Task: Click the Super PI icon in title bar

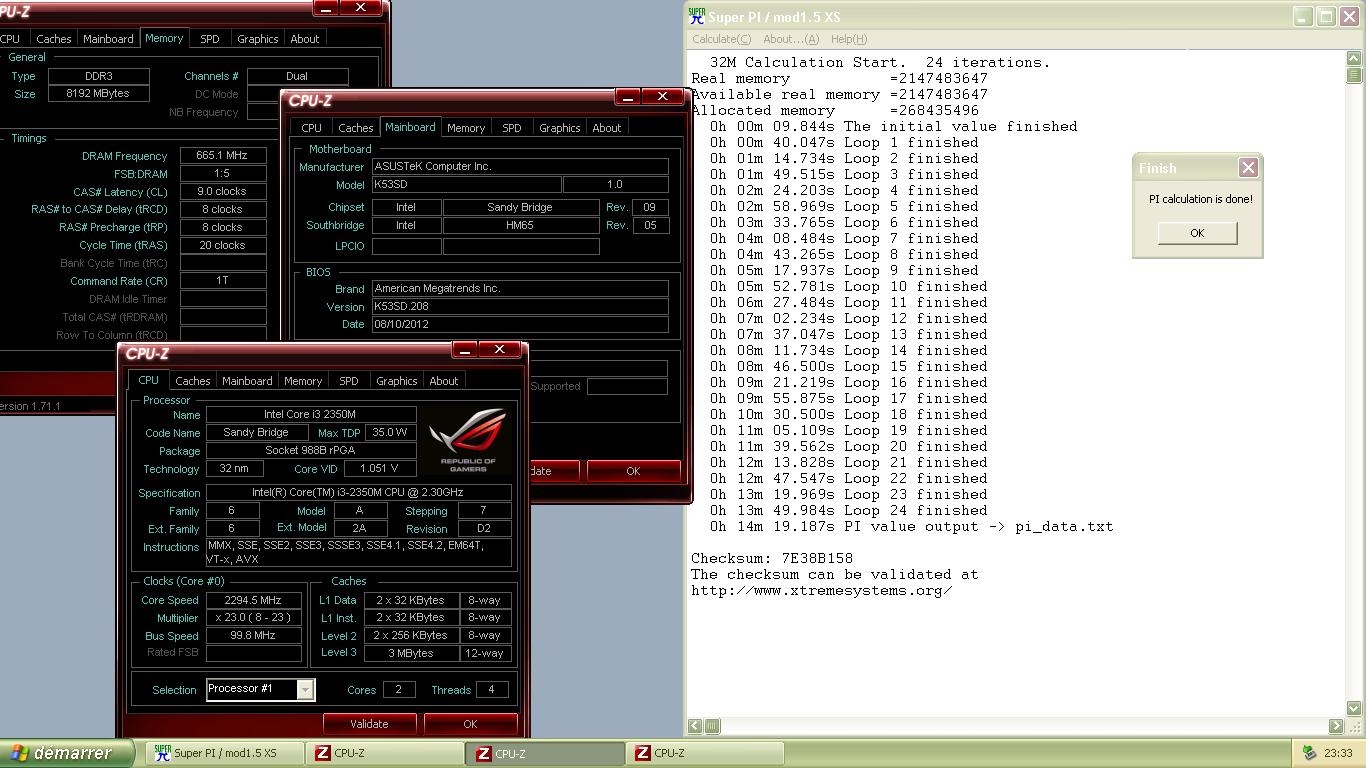Action: (x=696, y=15)
